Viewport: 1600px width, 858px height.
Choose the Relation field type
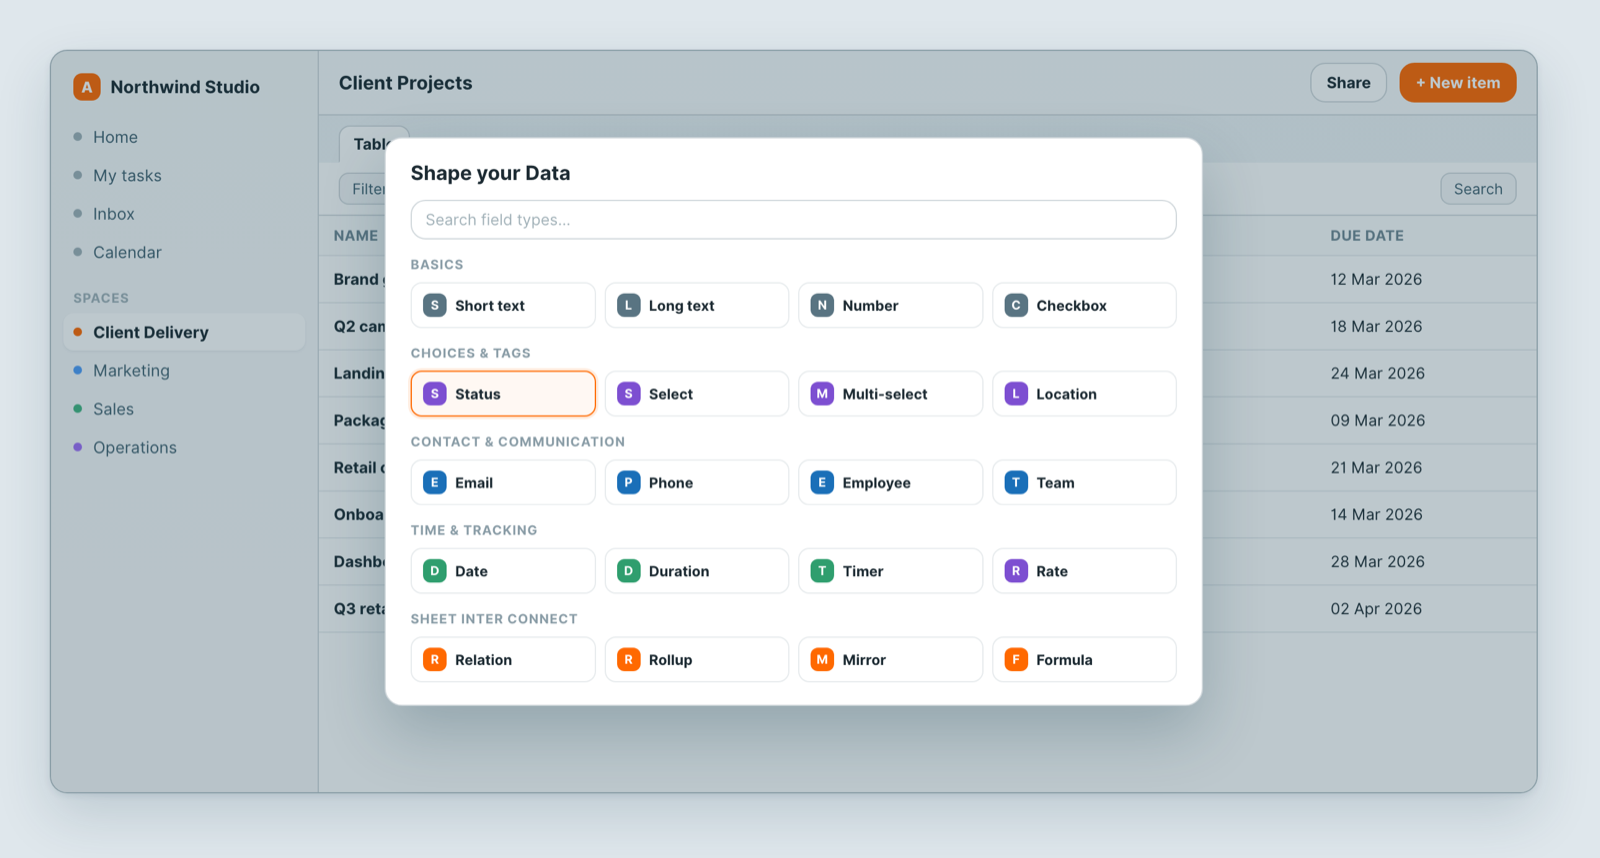coord(503,660)
